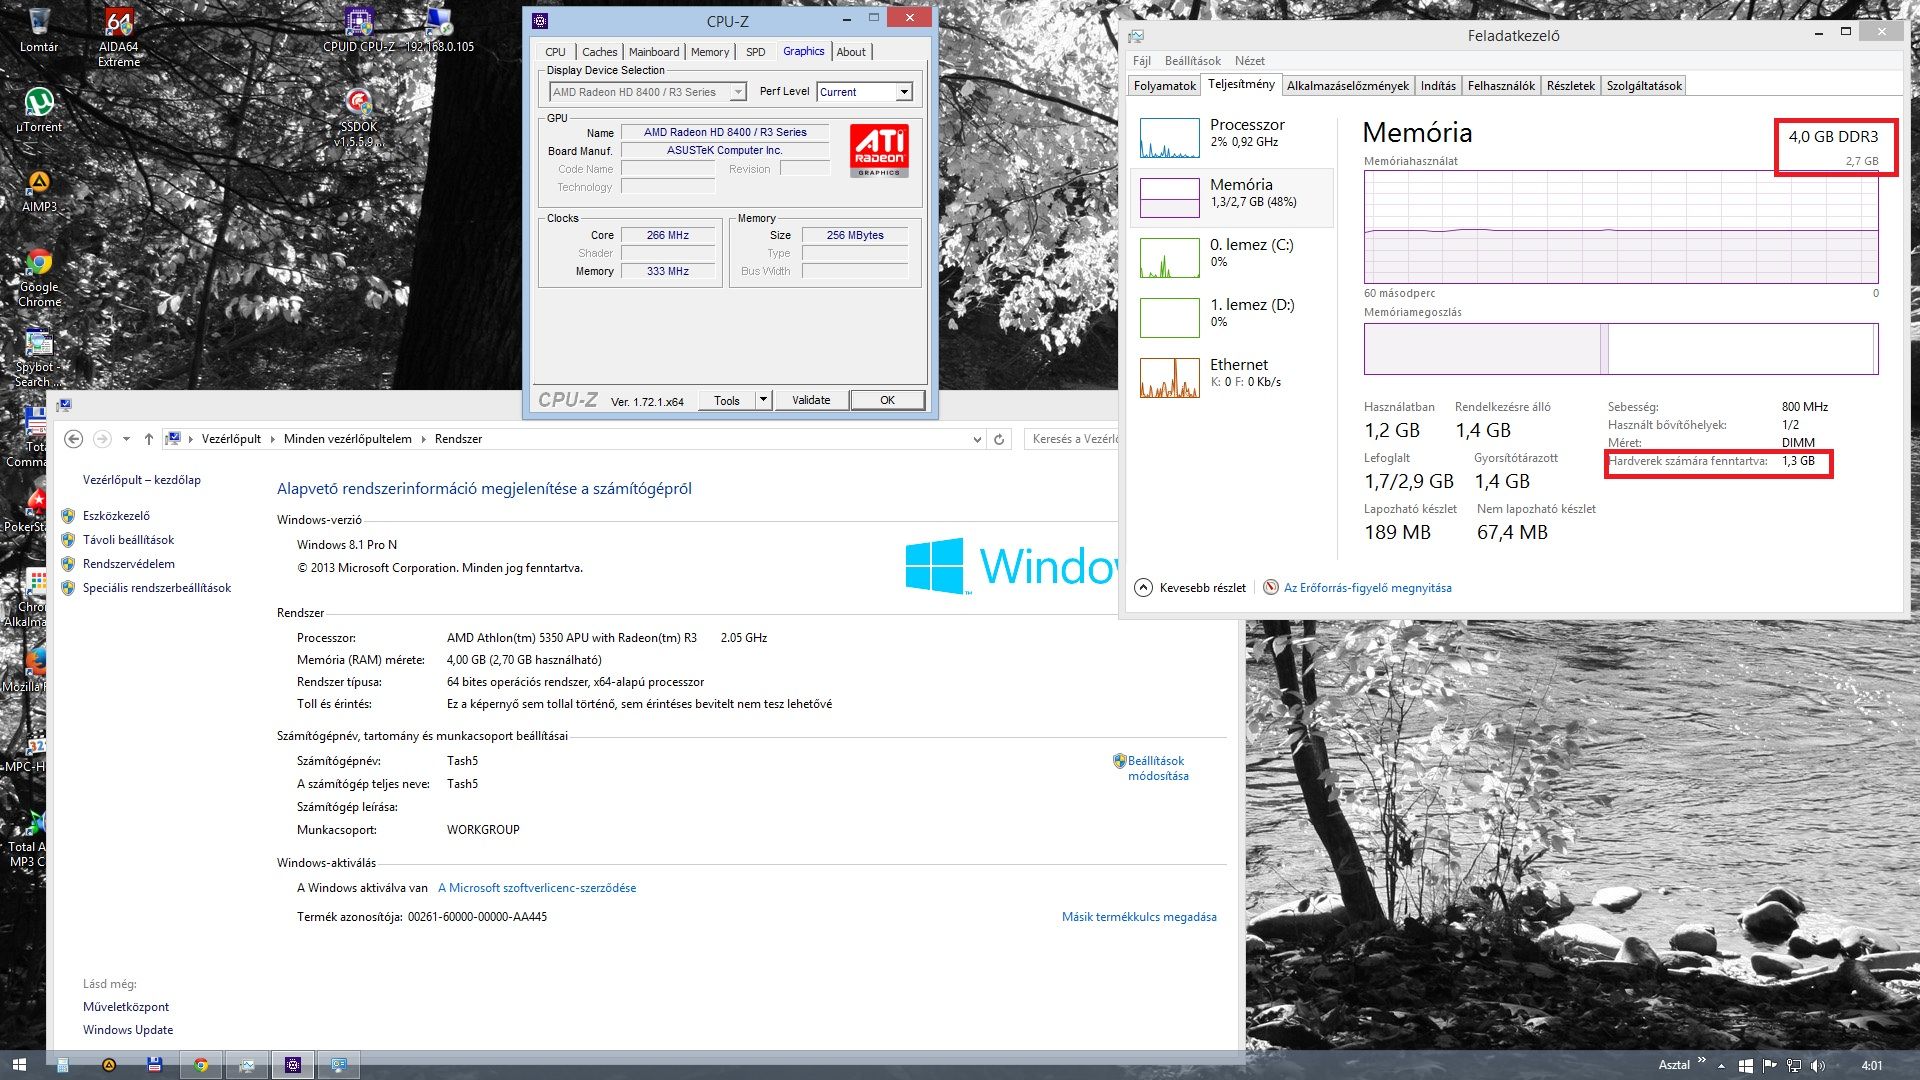Open recent locations dropdown in Control Panel
Screen dimensions: 1920x1080
[x=126, y=439]
